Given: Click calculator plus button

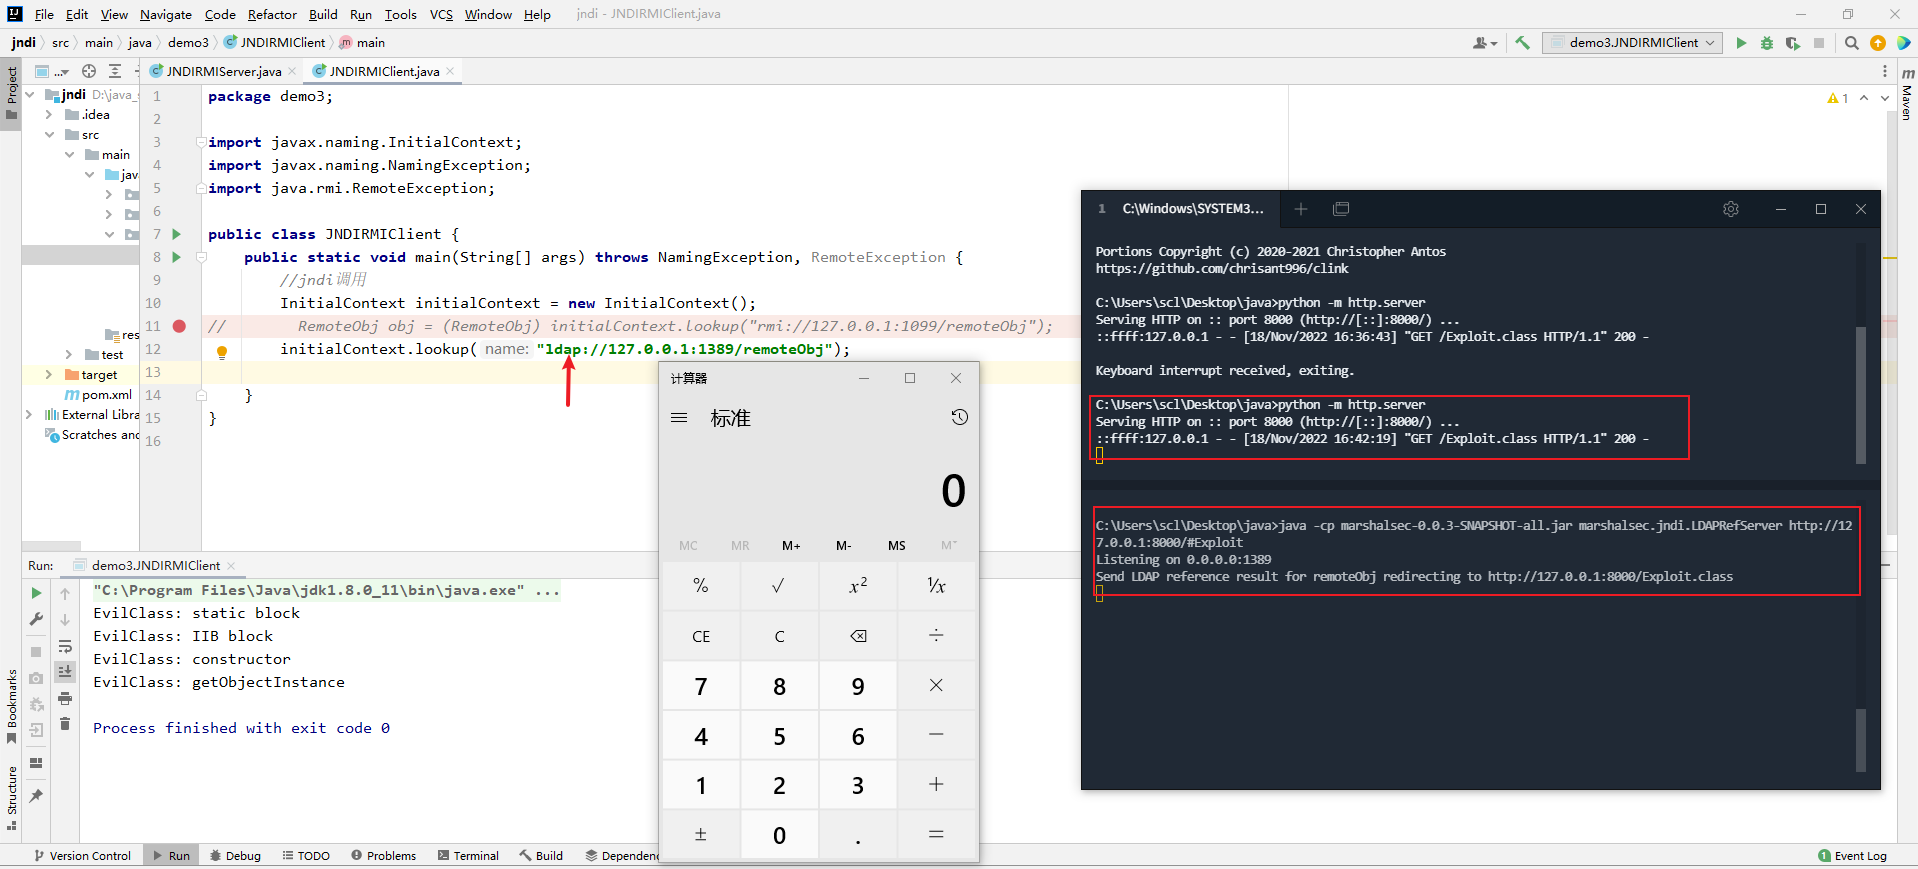Looking at the screenshot, I should 936,785.
